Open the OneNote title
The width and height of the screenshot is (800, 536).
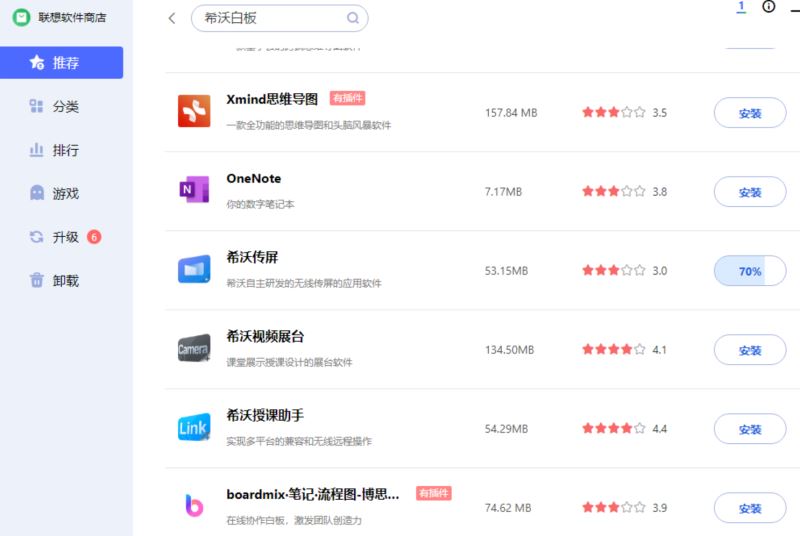254,178
